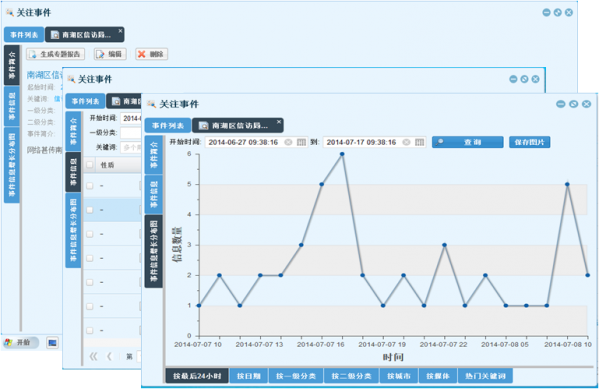Tick the checkbox in the highlighted table row

(90, 210)
